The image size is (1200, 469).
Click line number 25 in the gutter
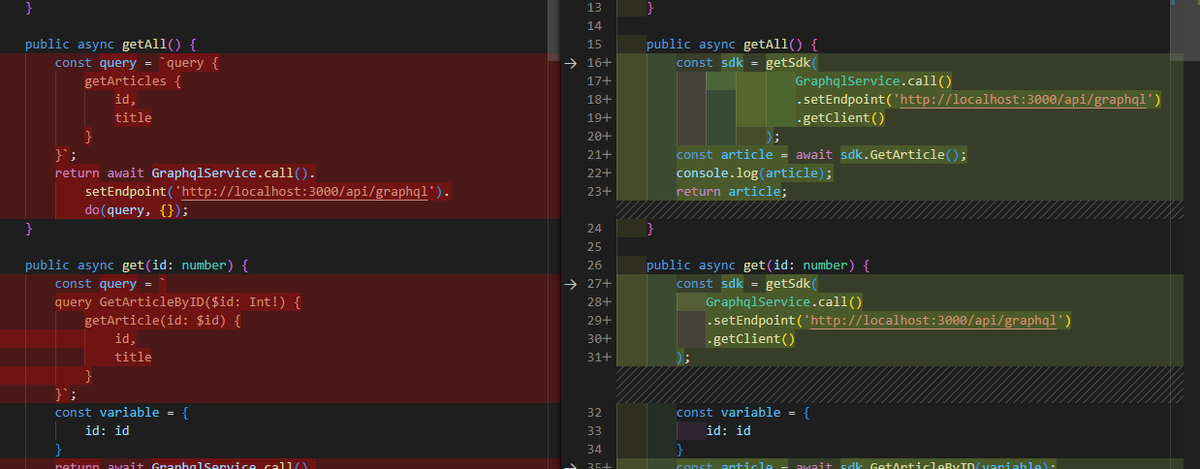tap(594, 247)
